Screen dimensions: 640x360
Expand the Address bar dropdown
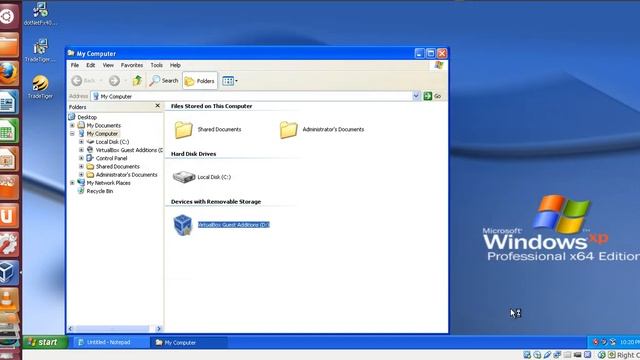point(416,96)
